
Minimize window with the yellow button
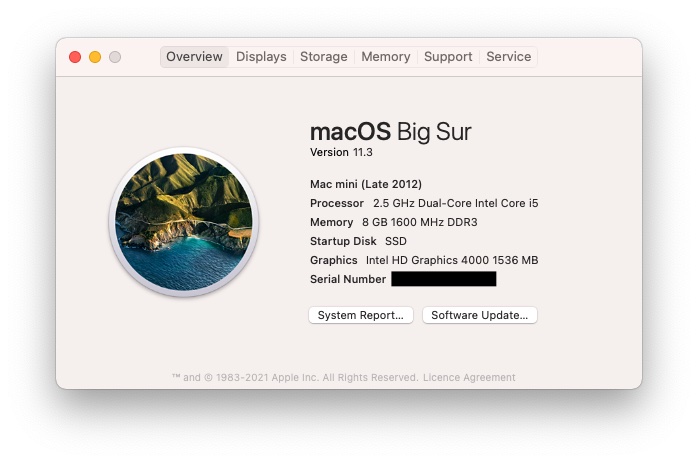pos(95,57)
